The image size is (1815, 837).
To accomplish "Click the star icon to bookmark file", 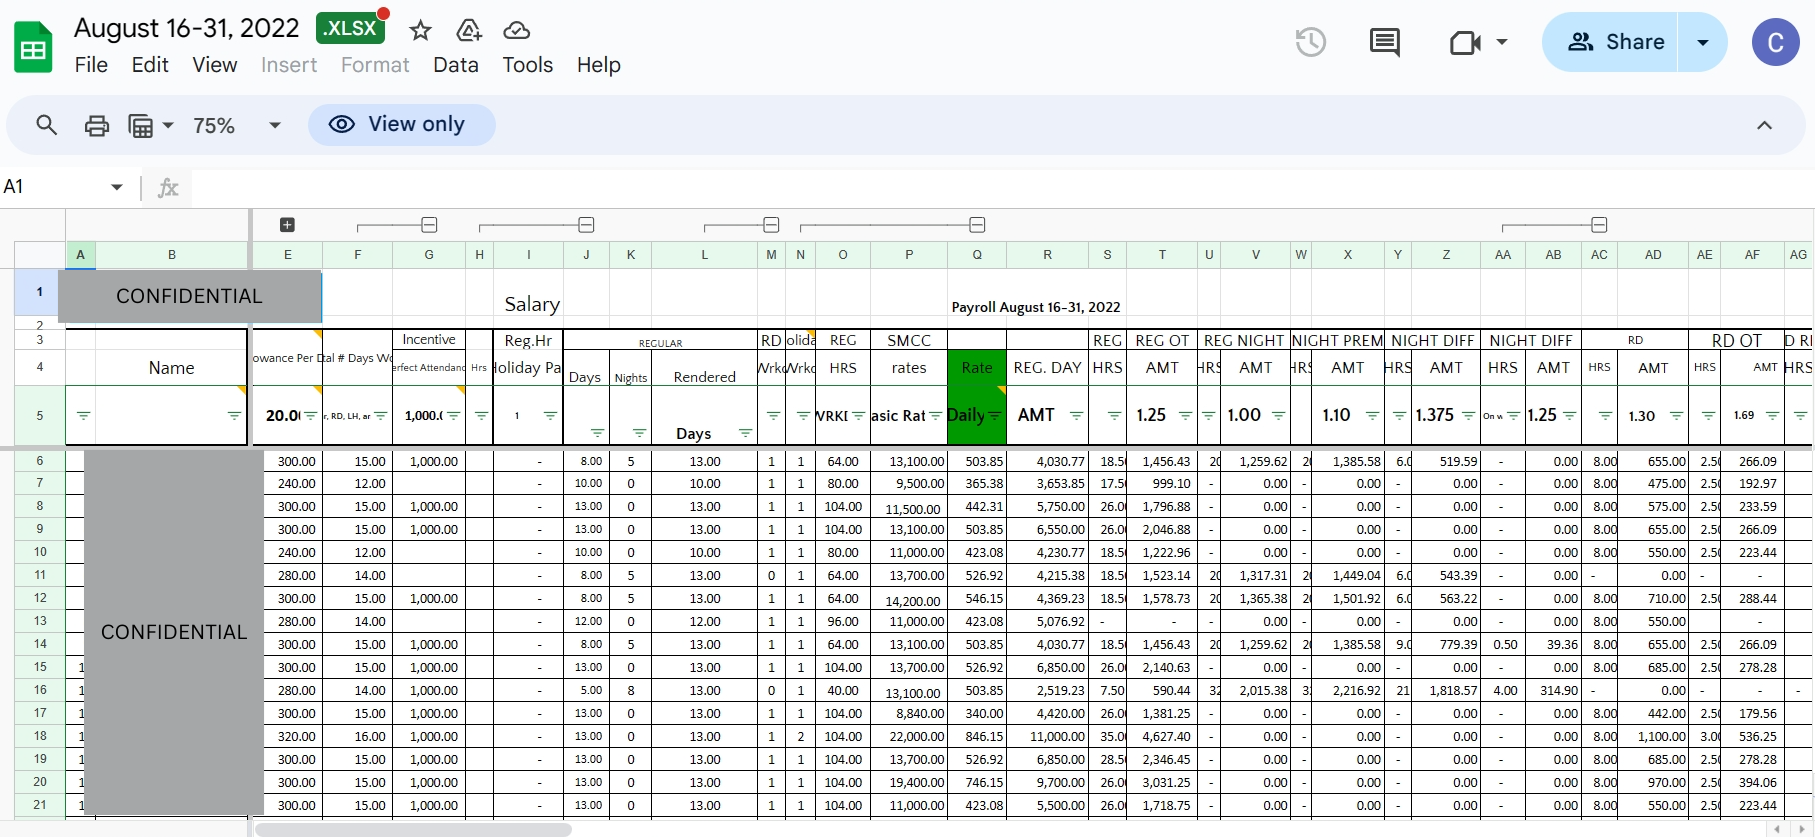I will point(420,30).
